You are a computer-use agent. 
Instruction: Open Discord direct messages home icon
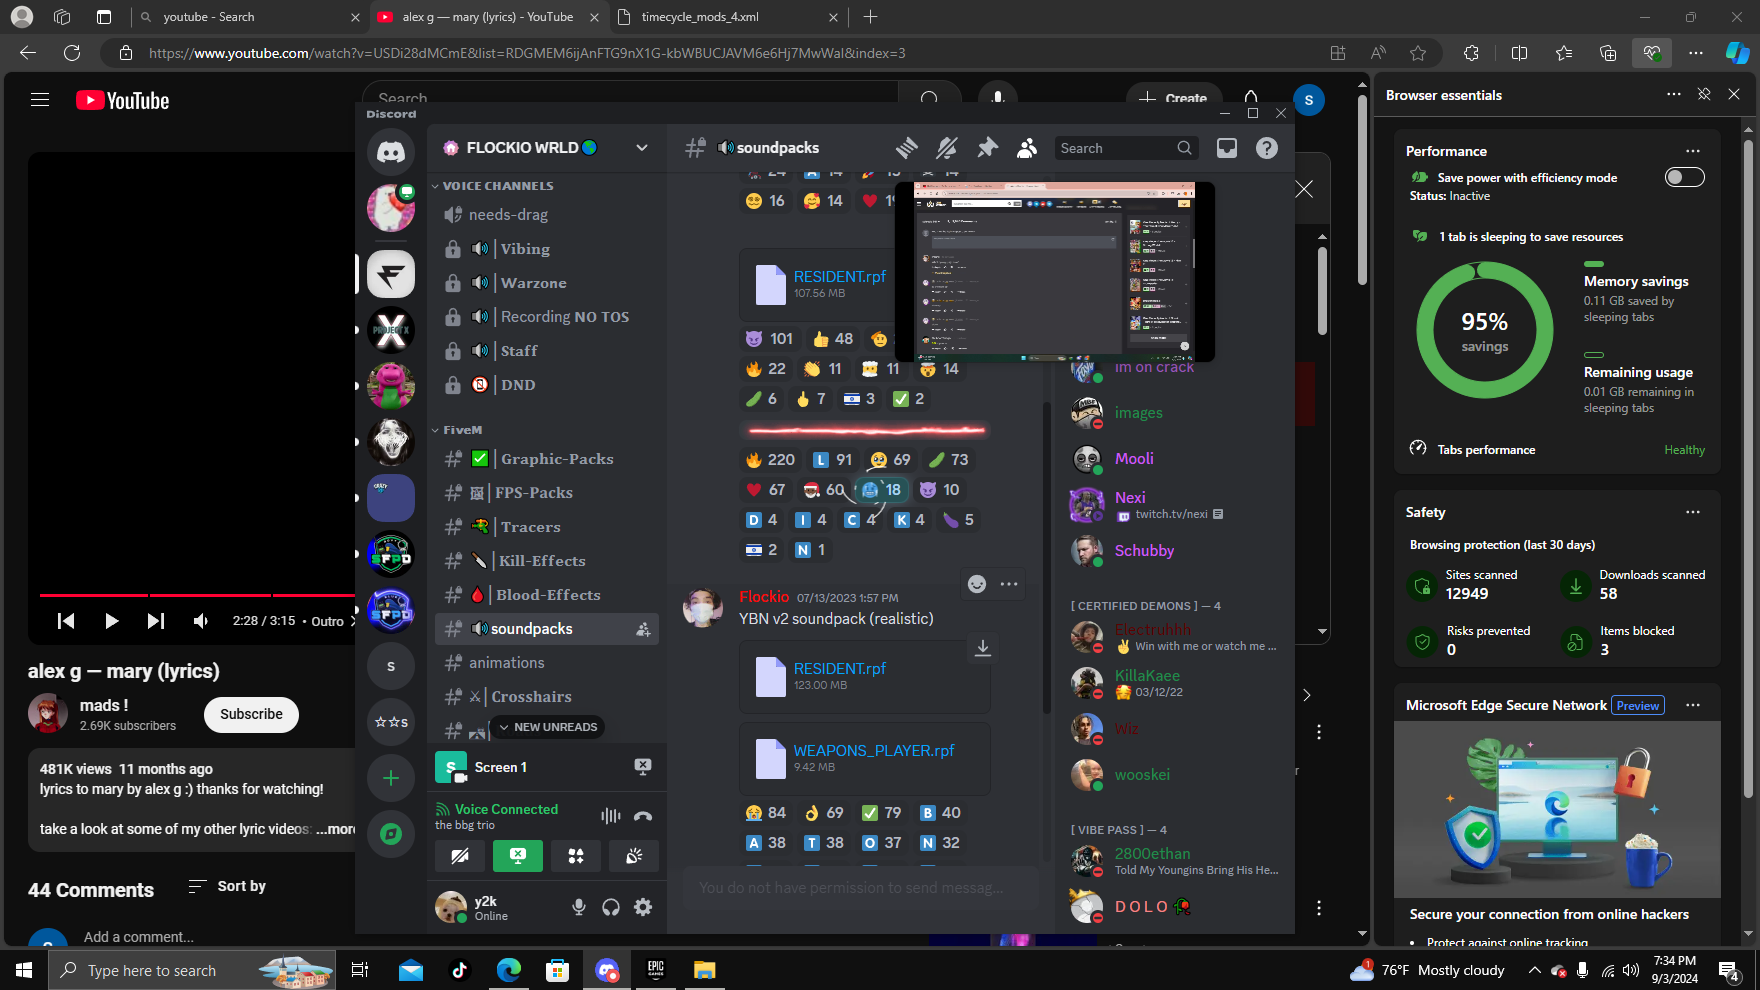391,152
